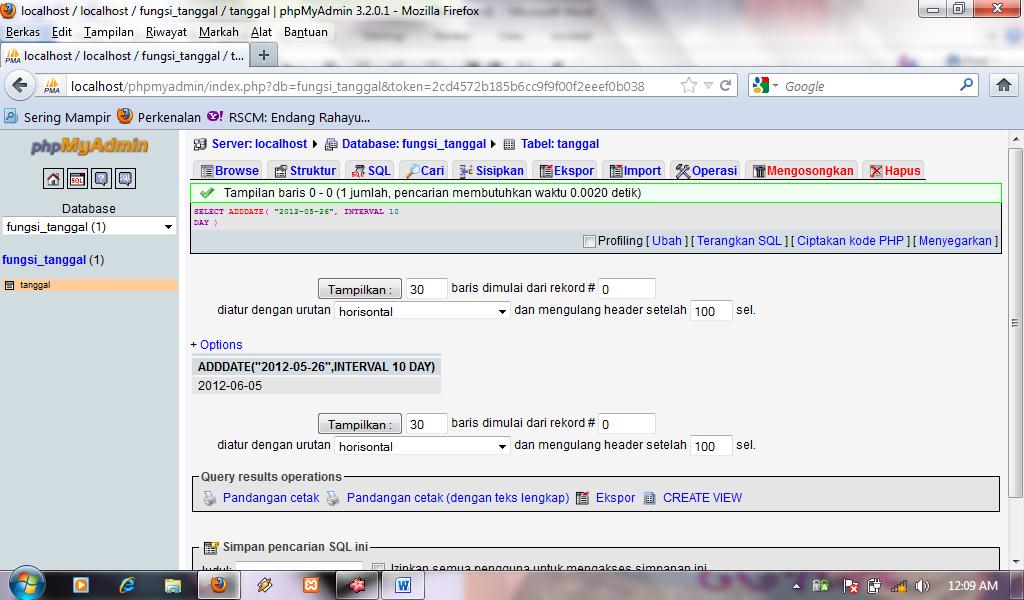Open new tab with plus button
1024x600 pixels.
(x=264, y=55)
